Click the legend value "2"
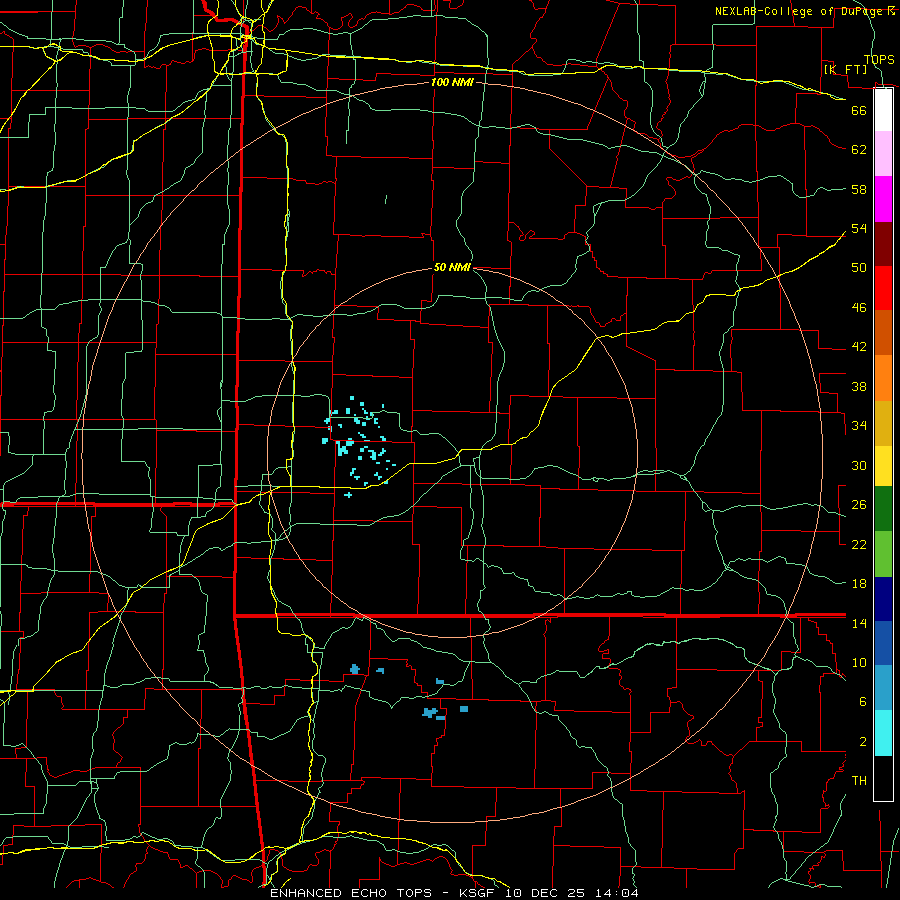The width and height of the screenshot is (900, 900). (x=862, y=741)
